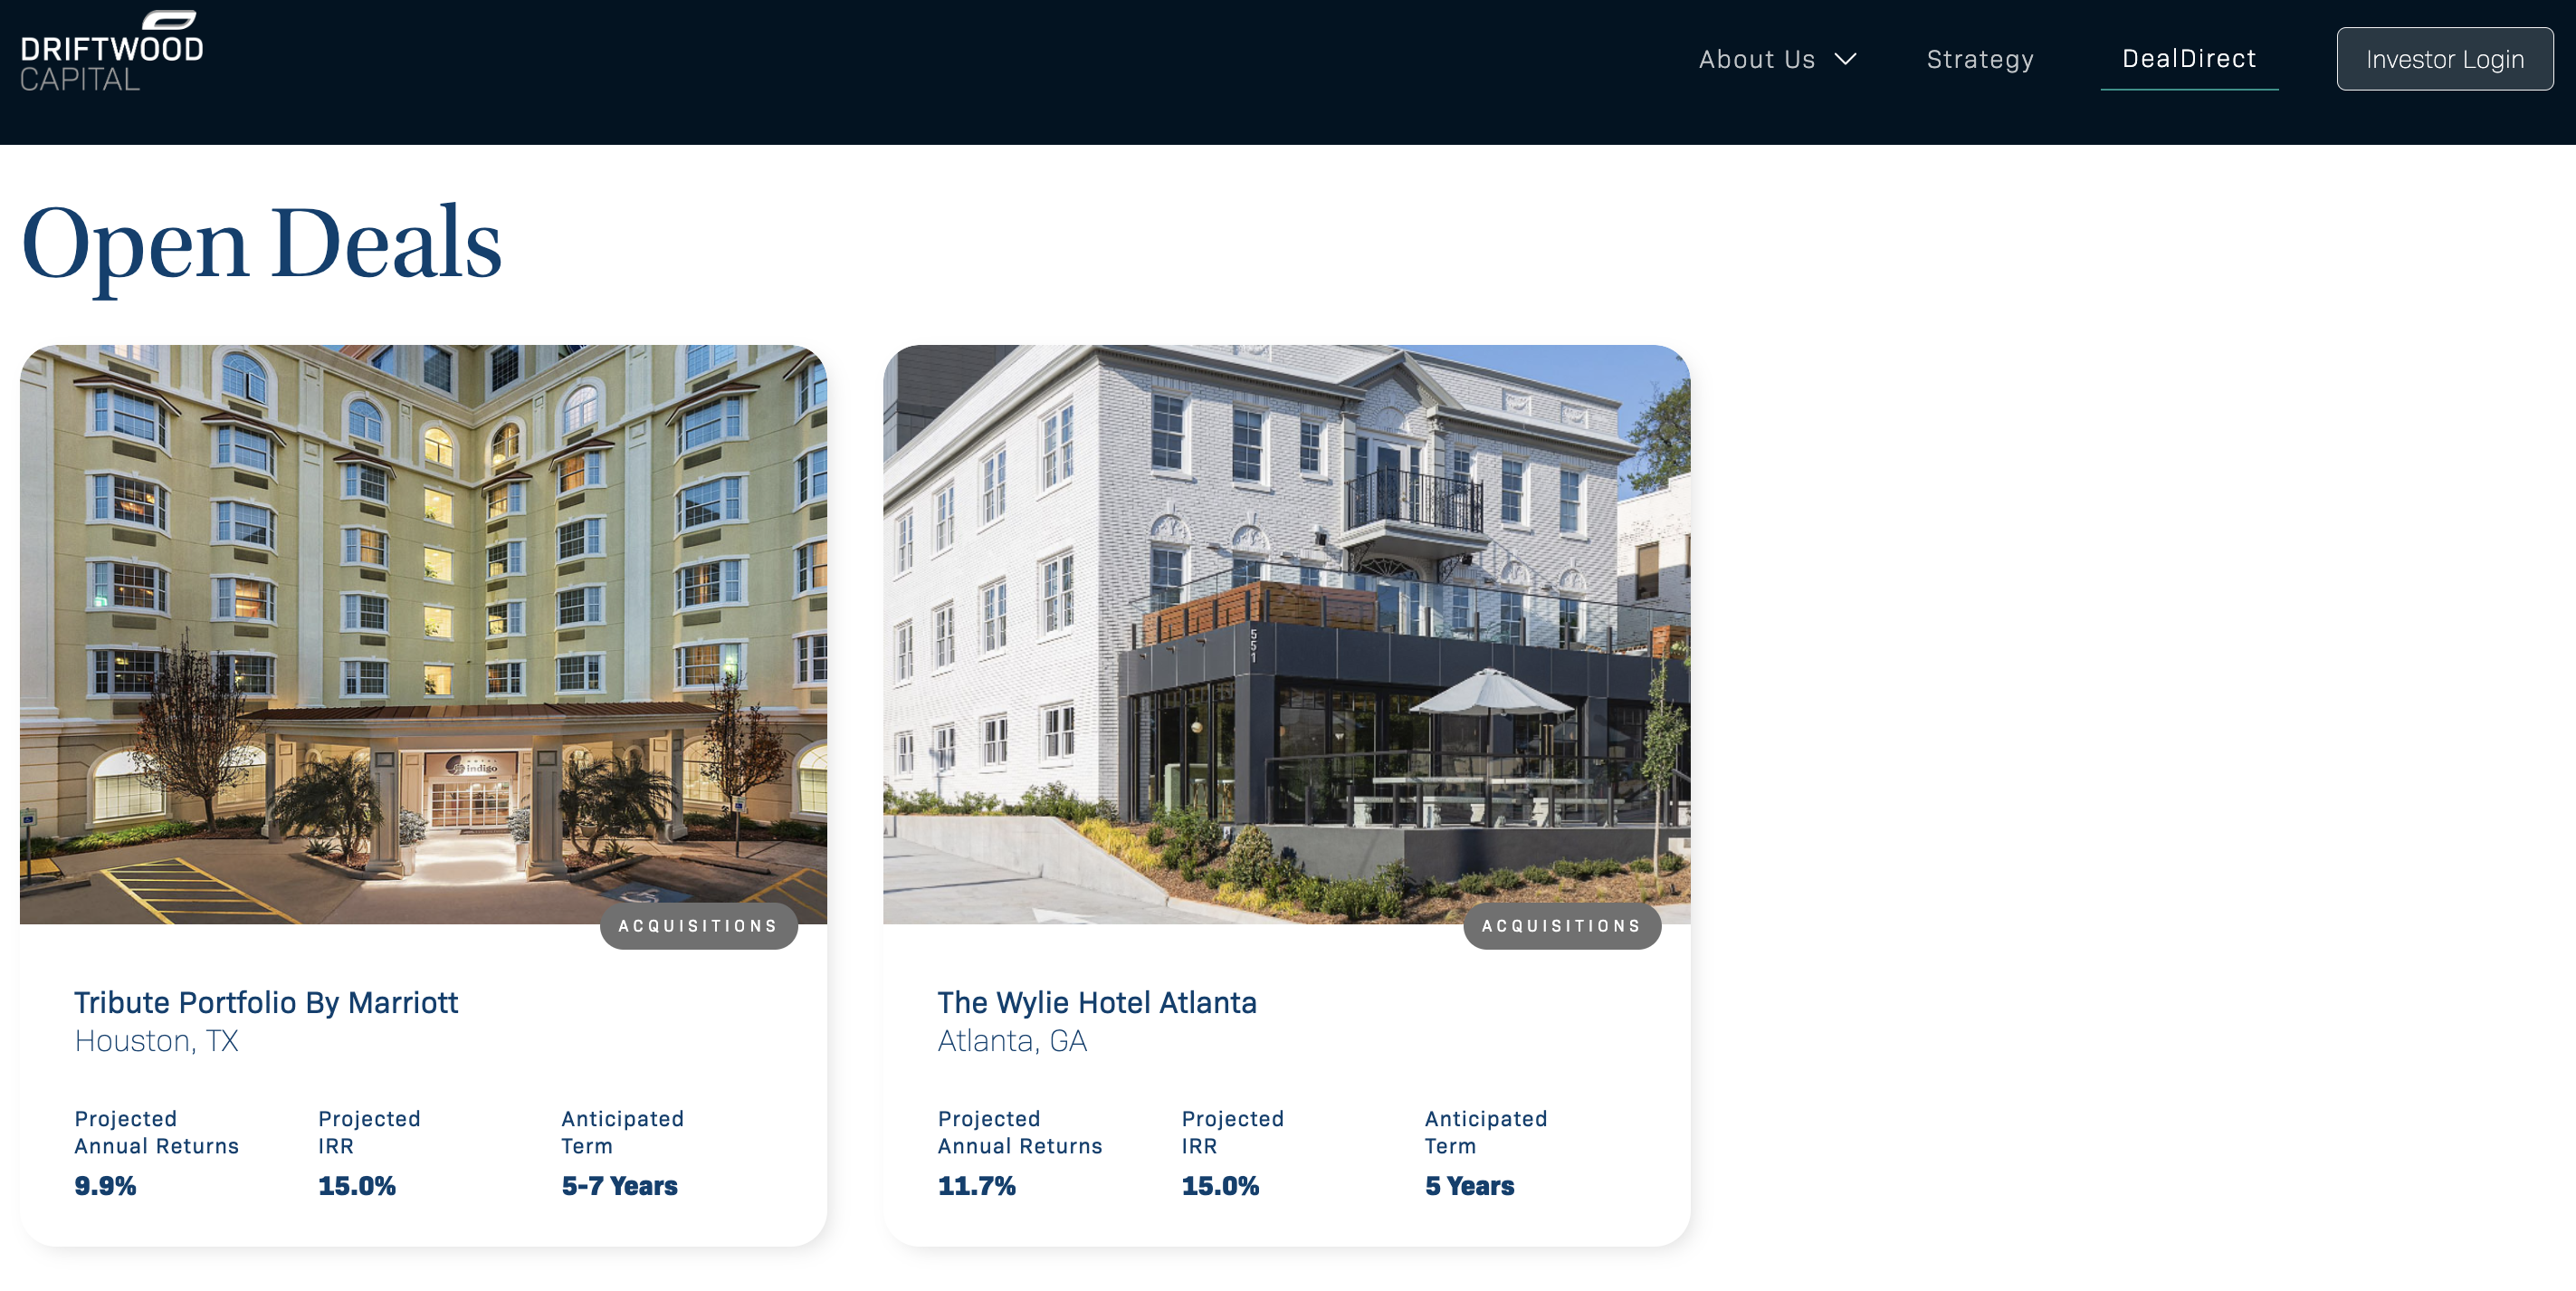This screenshot has width=2576, height=1291.
Task: Select the 9.9% projected annual returns value
Action: (105, 1185)
